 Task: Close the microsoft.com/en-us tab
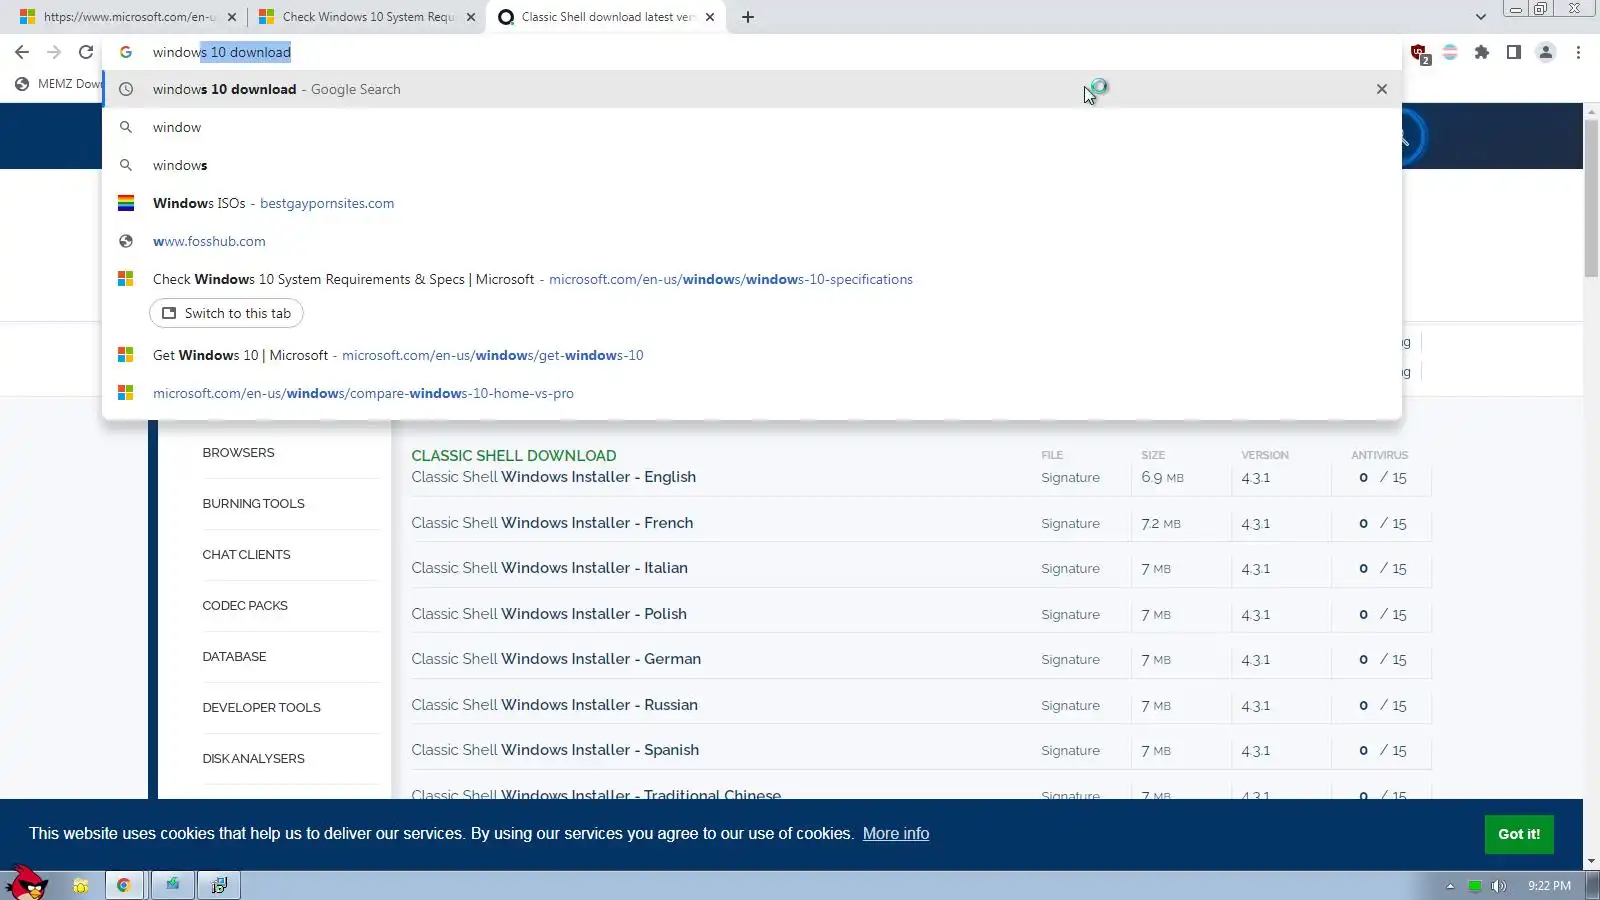pos(232,17)
